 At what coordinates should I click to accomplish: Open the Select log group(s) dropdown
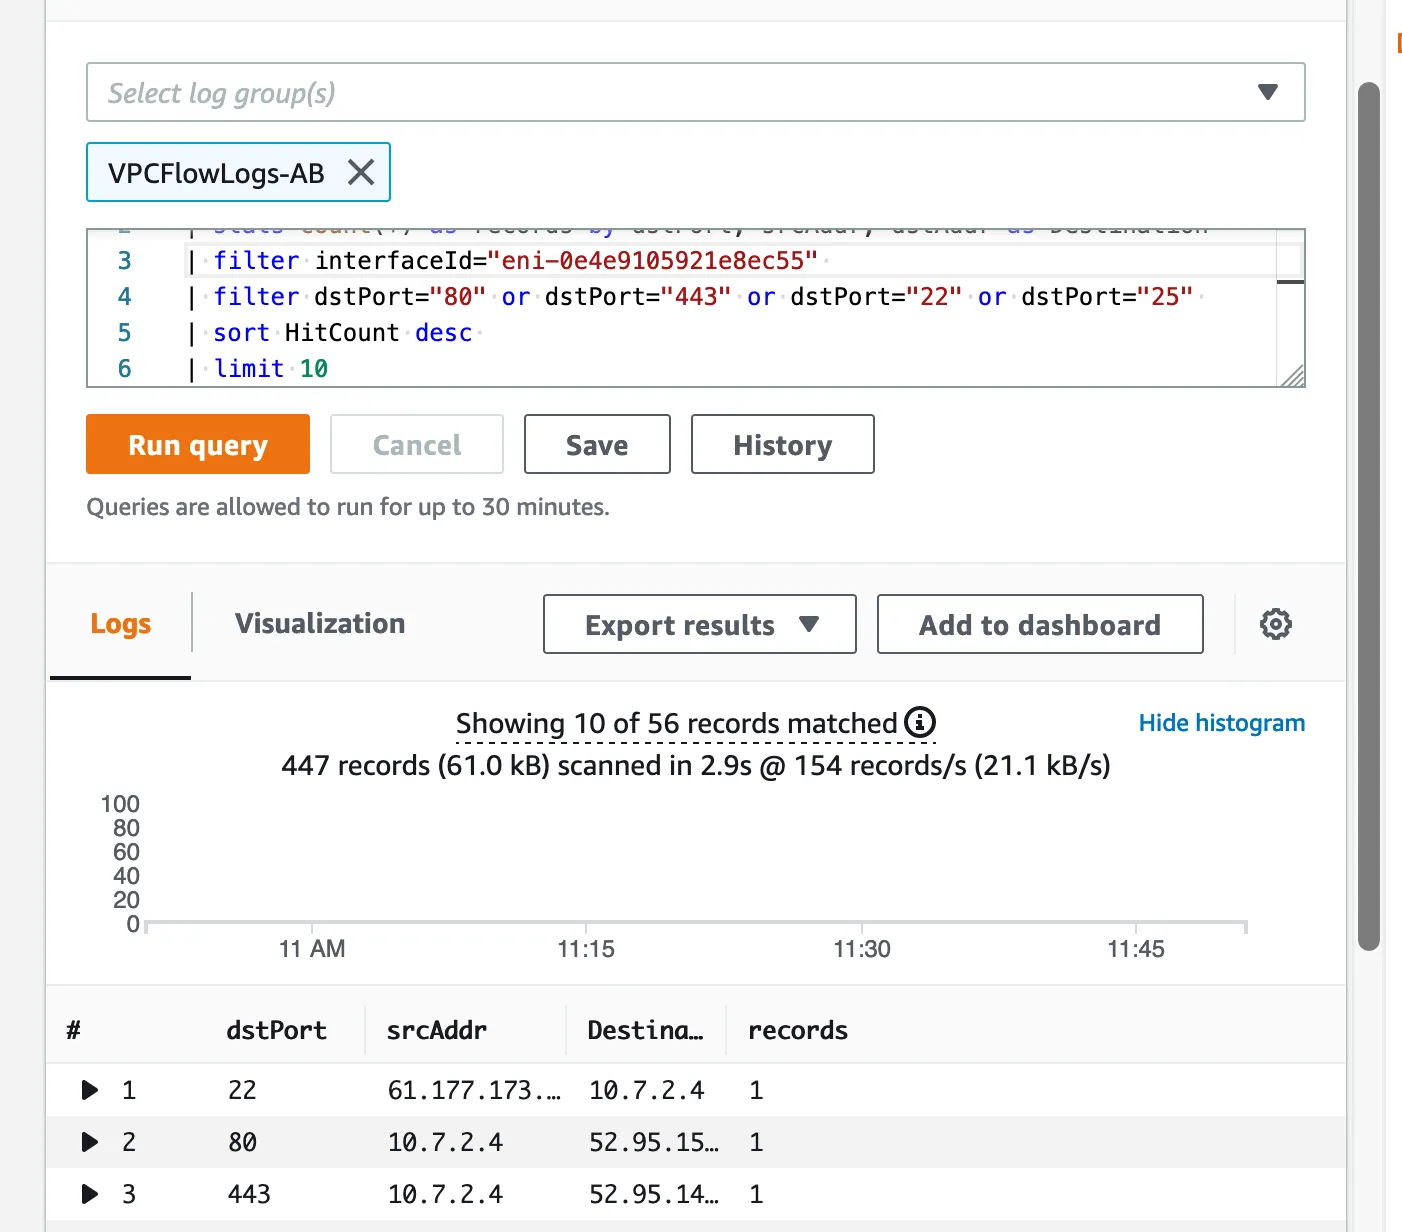[x=695, y=93]
